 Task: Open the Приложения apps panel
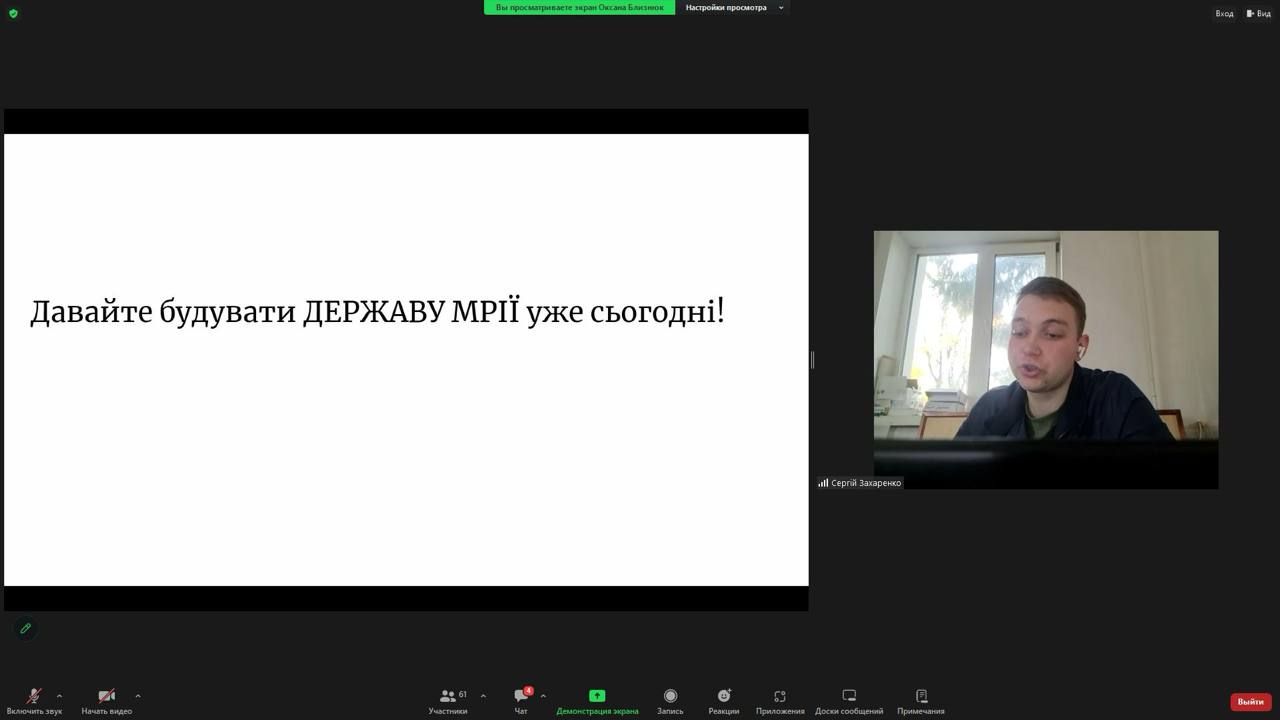[780, 700]
